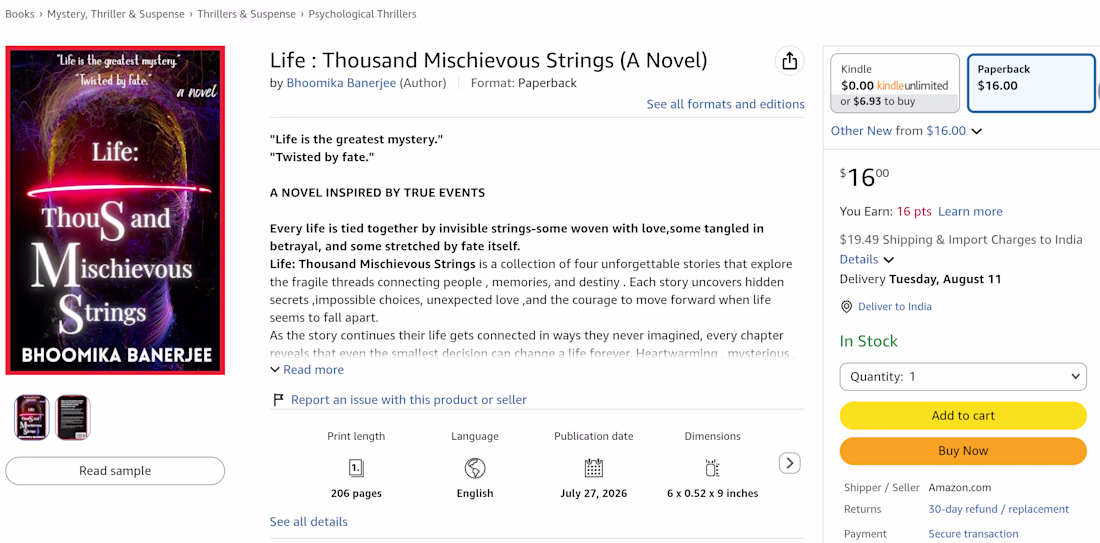1100x543 pixels.
Task: Click the Read sample button
Action: pos(115,471)
